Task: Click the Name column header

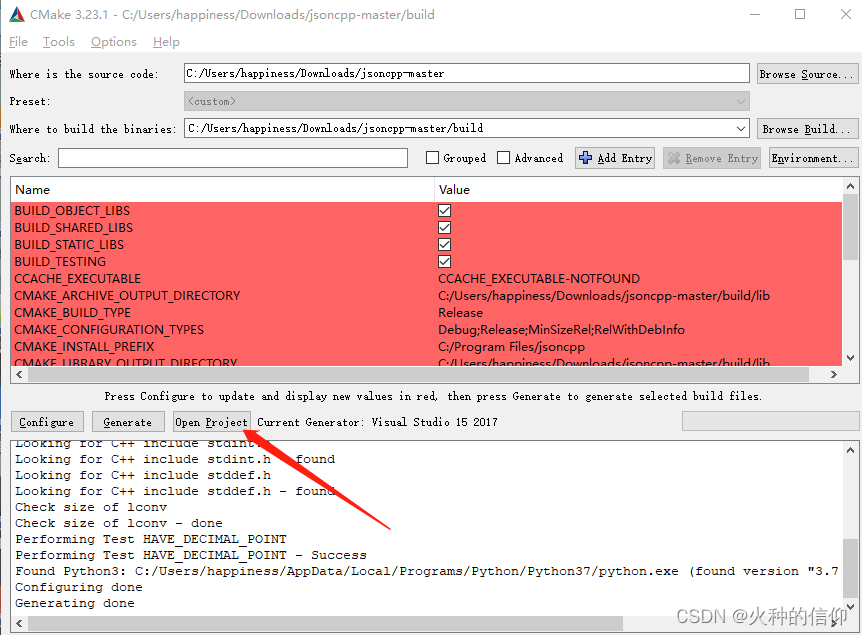Action: (x=222, y=190)
